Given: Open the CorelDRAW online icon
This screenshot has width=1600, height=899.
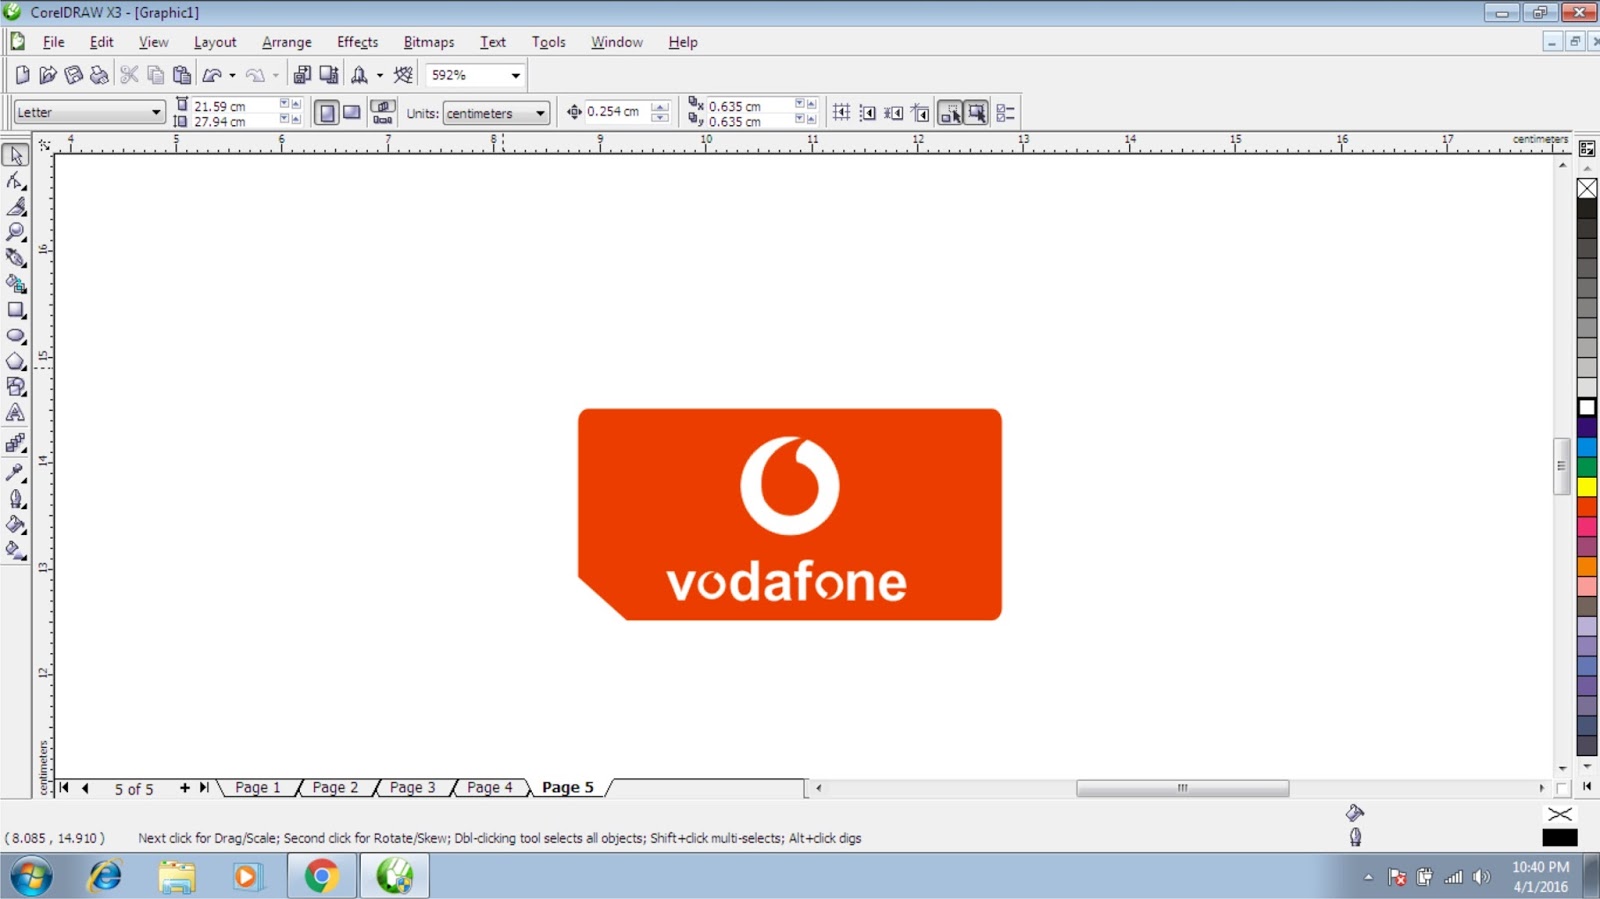Looking at the screenshot, I should pyautogui.click(x=403, y=75).
